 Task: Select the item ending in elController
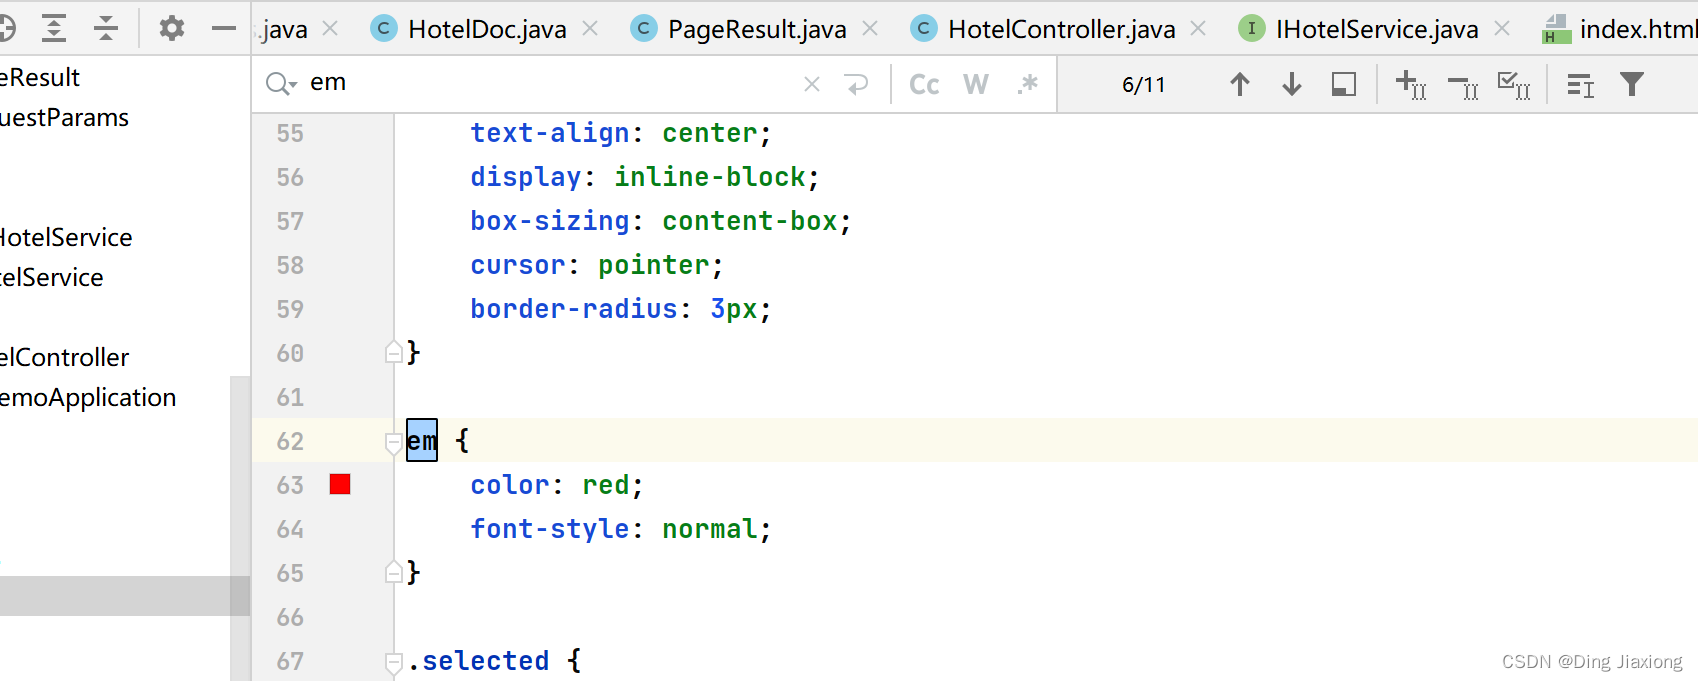coord(65,357)
